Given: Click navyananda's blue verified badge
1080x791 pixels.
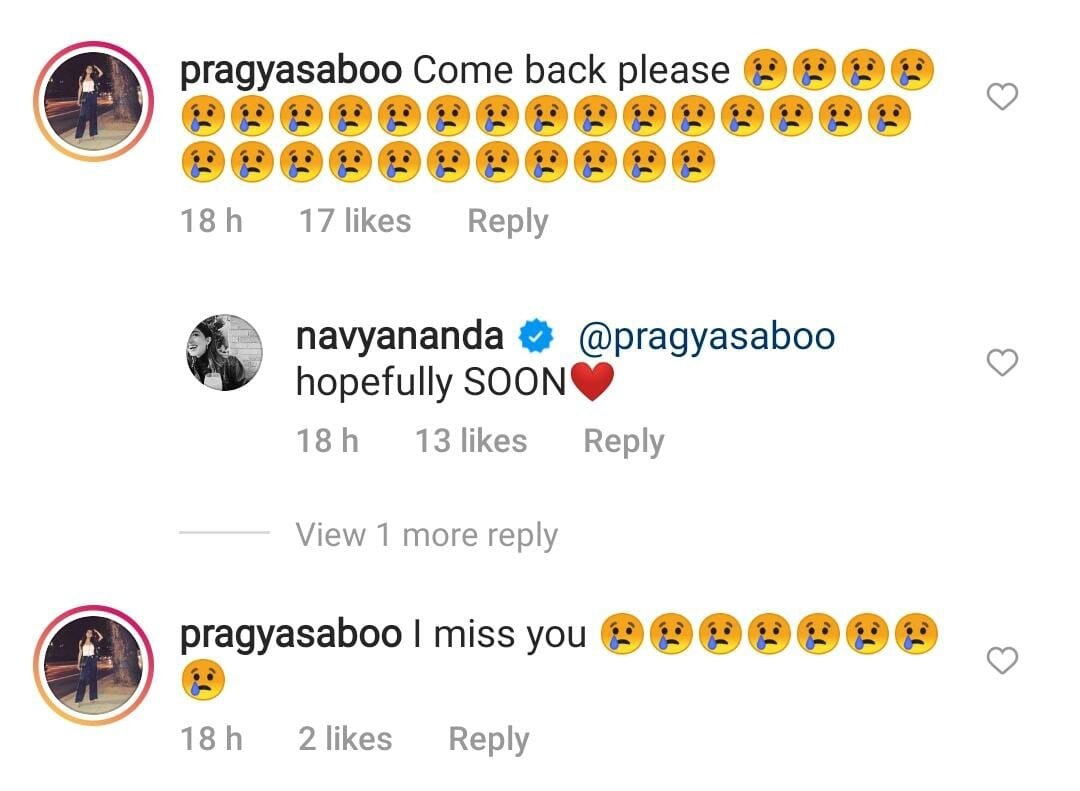Looking at the screenshot, I should pyautogui.click(x=536, y=336).
